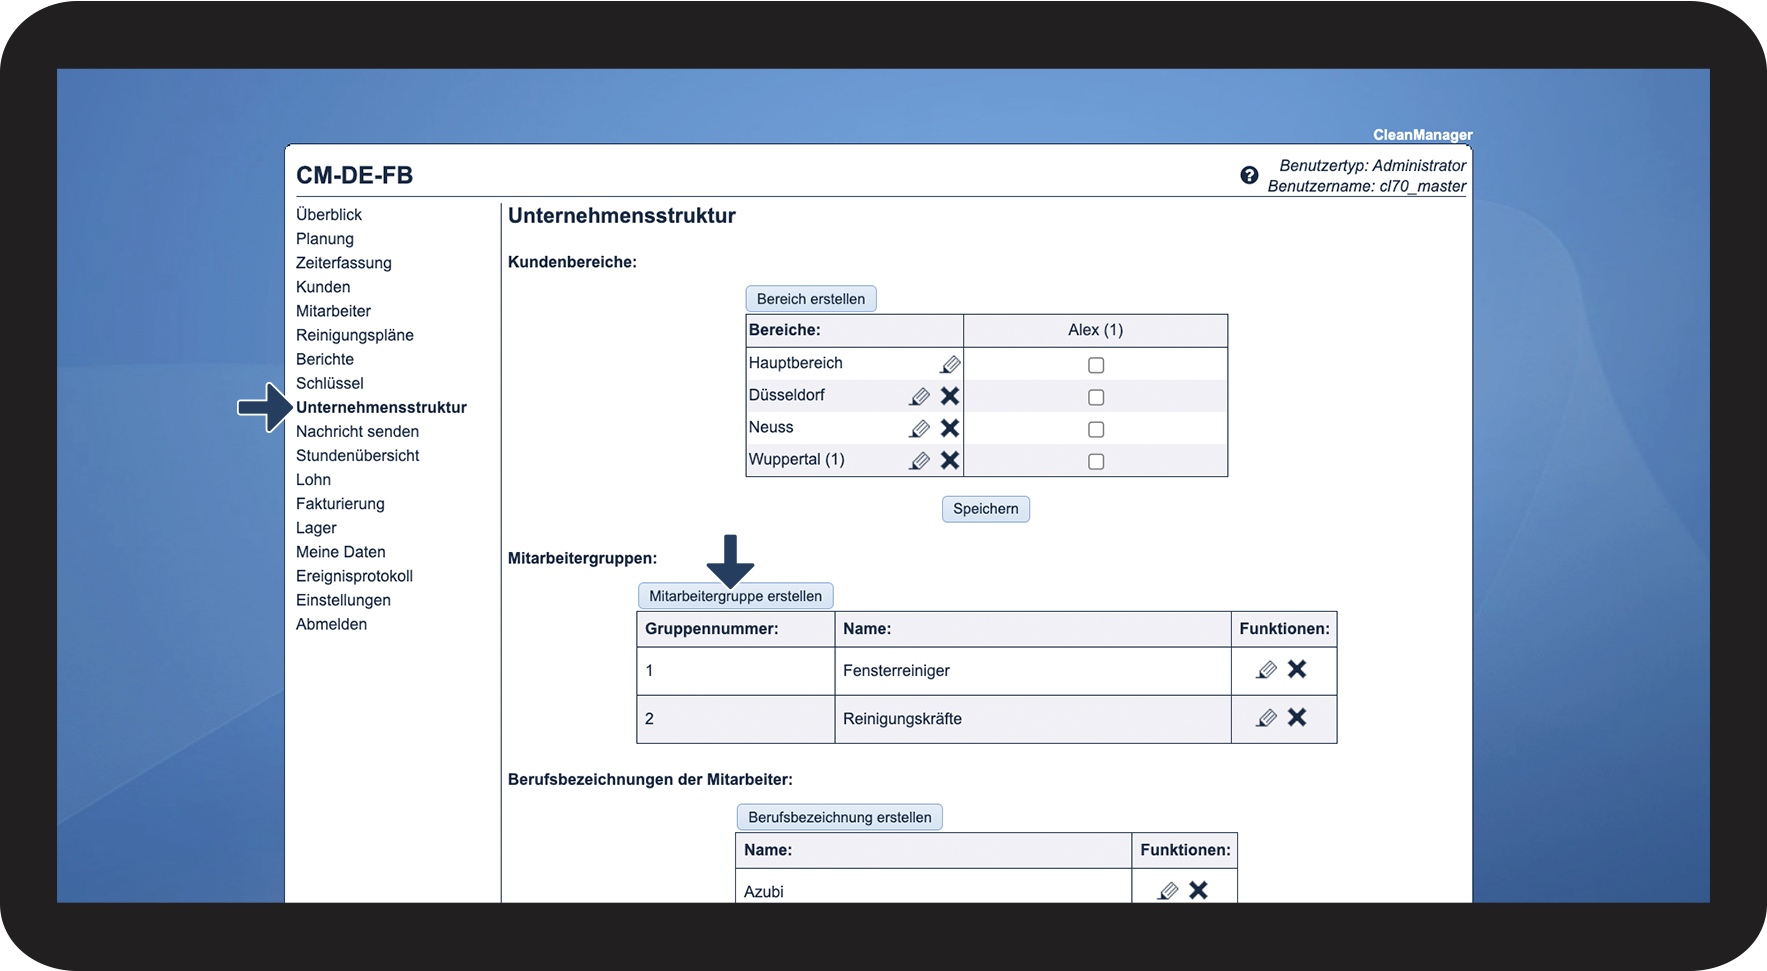Edit the Azubi job title
The image size is (1767, 971).
click(x=1167, y=890)
